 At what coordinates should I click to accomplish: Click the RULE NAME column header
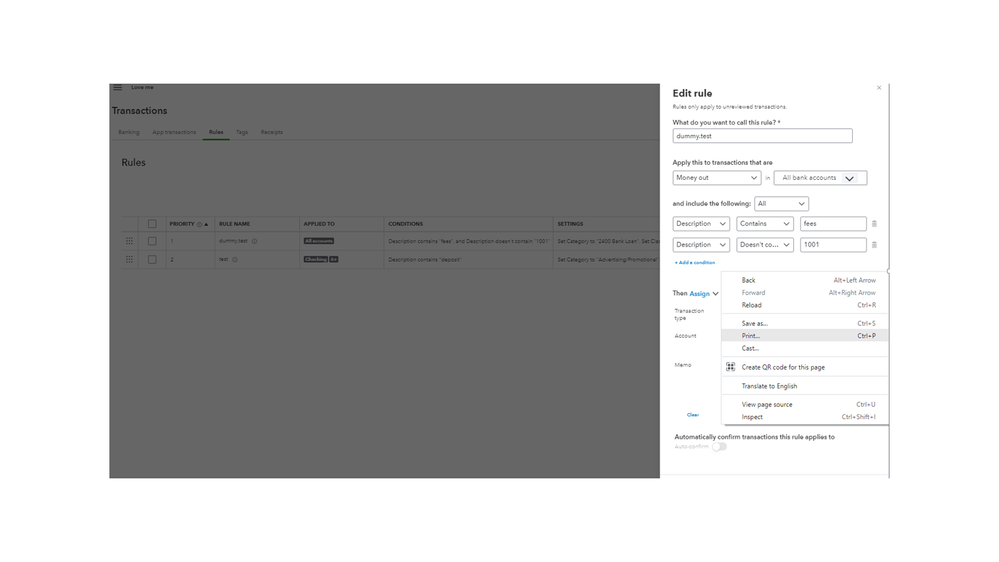pyautogui.click(x=234, y=224)
